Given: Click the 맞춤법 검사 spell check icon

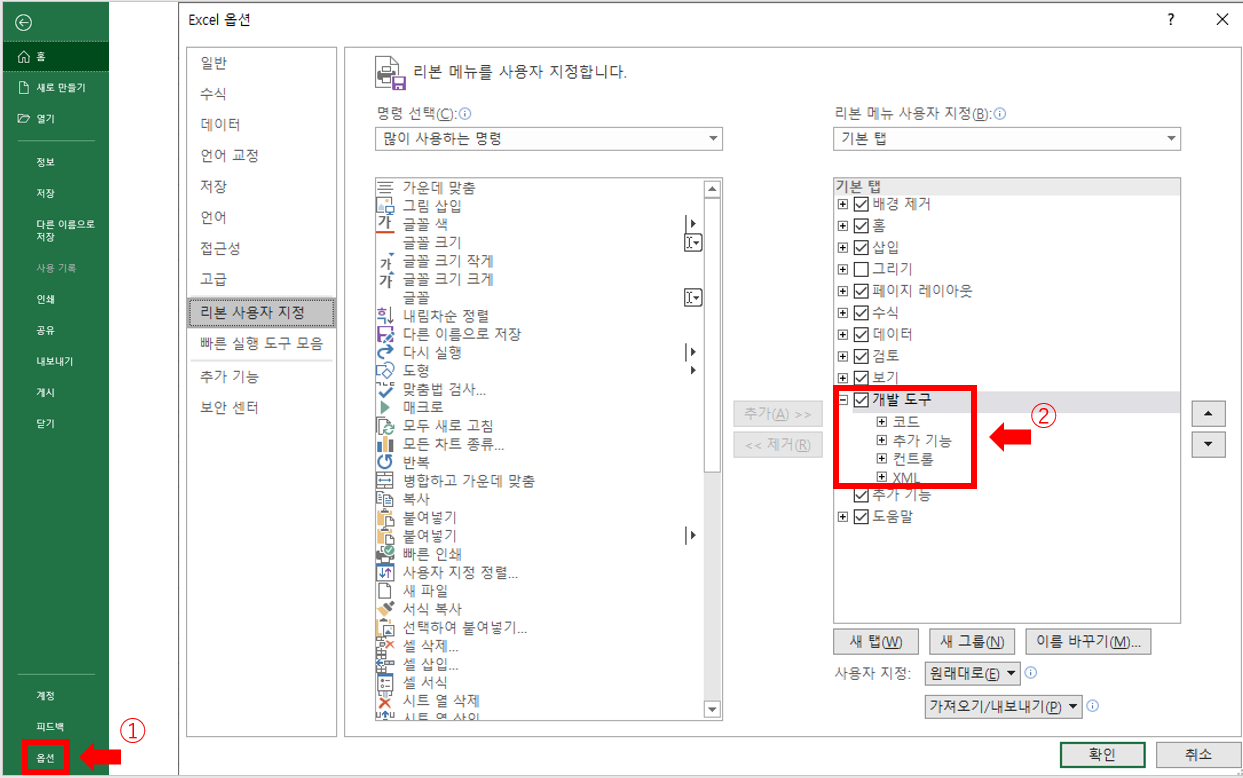Looking at the screenshot, I should (385, 389).
